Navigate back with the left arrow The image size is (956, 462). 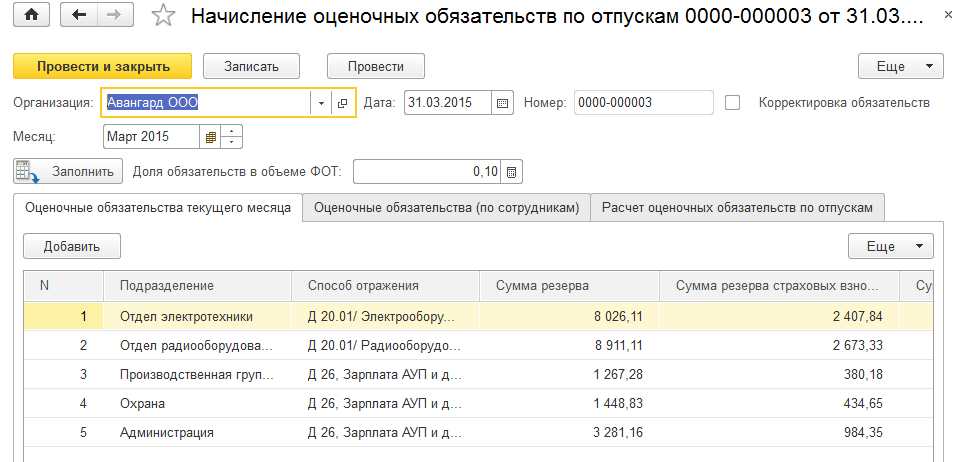coord(80,16)
